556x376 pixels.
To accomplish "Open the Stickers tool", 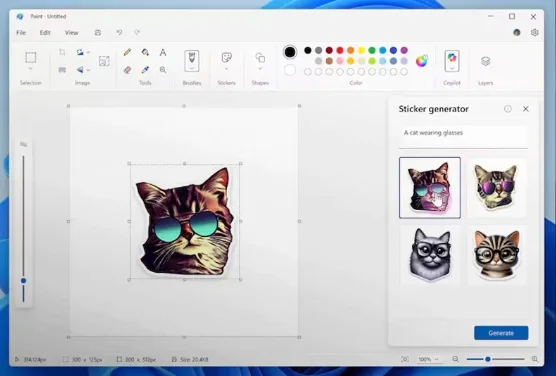I will click(227, 57).
